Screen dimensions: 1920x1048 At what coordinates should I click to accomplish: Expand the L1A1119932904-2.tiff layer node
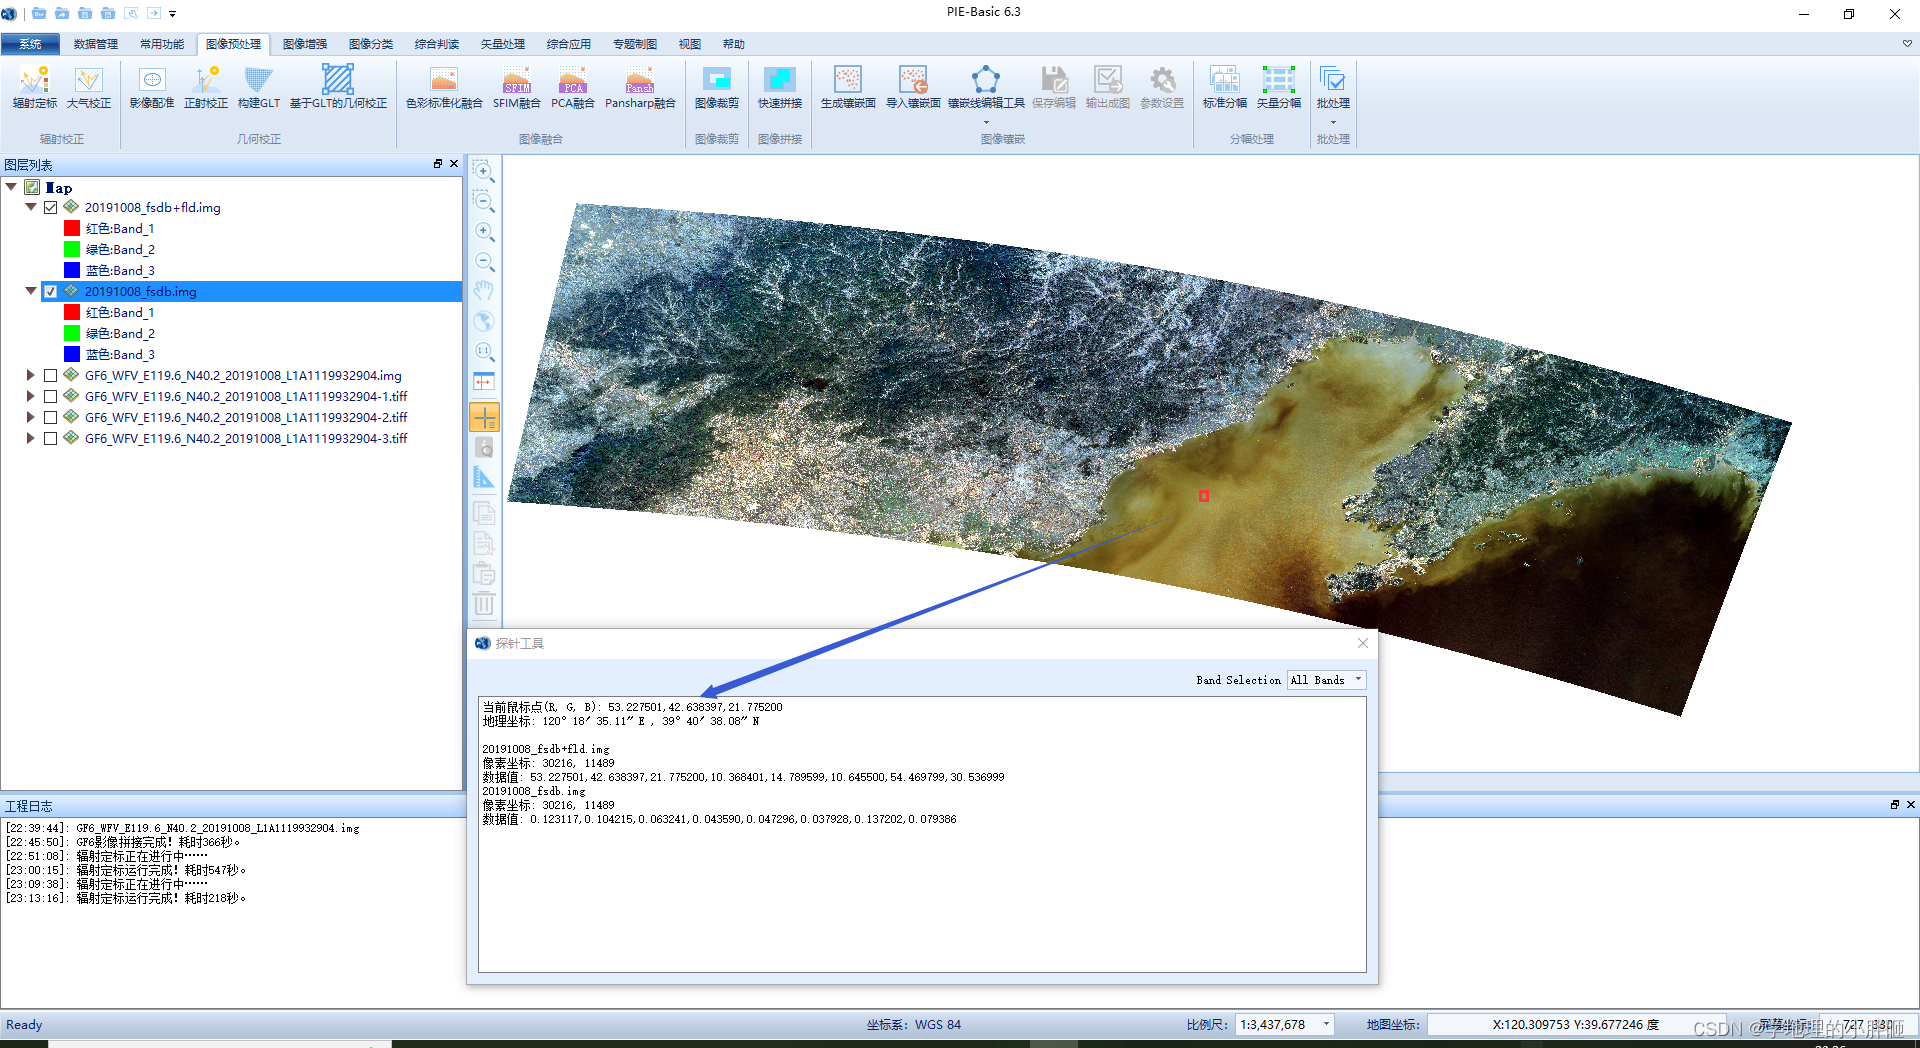pyautogui.click(x=31, y=417)
